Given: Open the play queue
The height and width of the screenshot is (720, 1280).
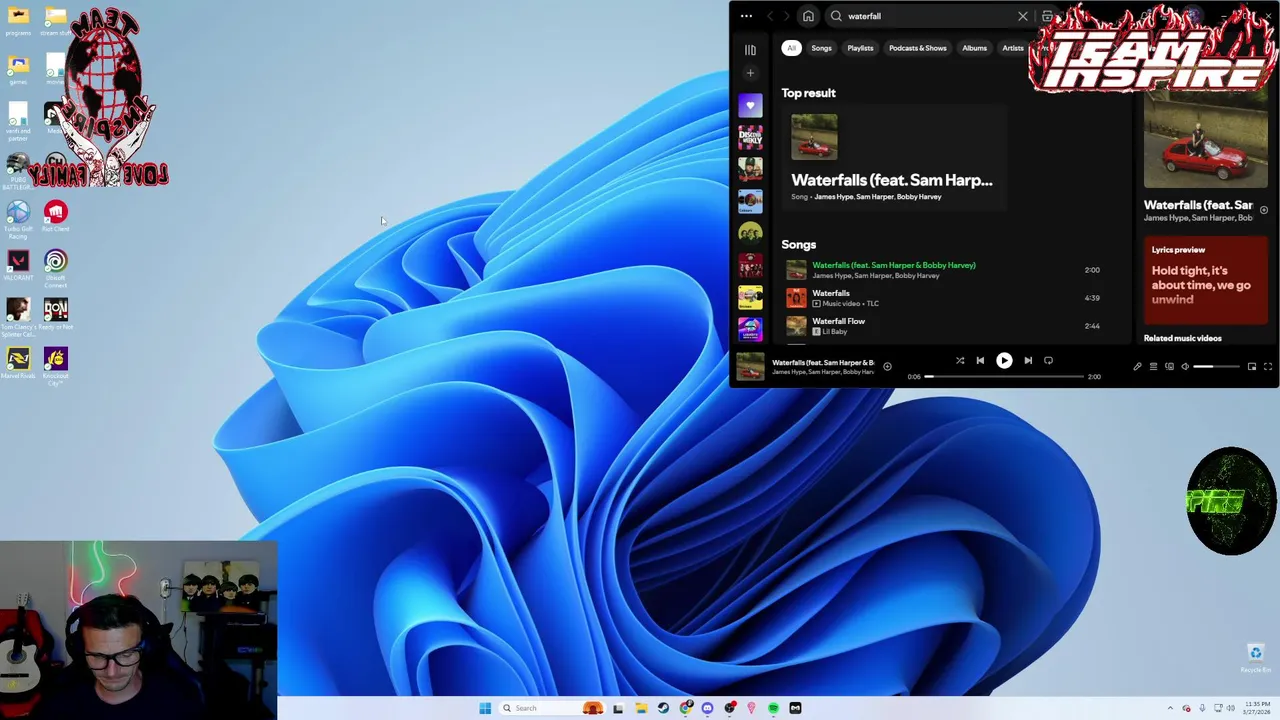Looking at the screenshot, I should (x=1153, y=367).
